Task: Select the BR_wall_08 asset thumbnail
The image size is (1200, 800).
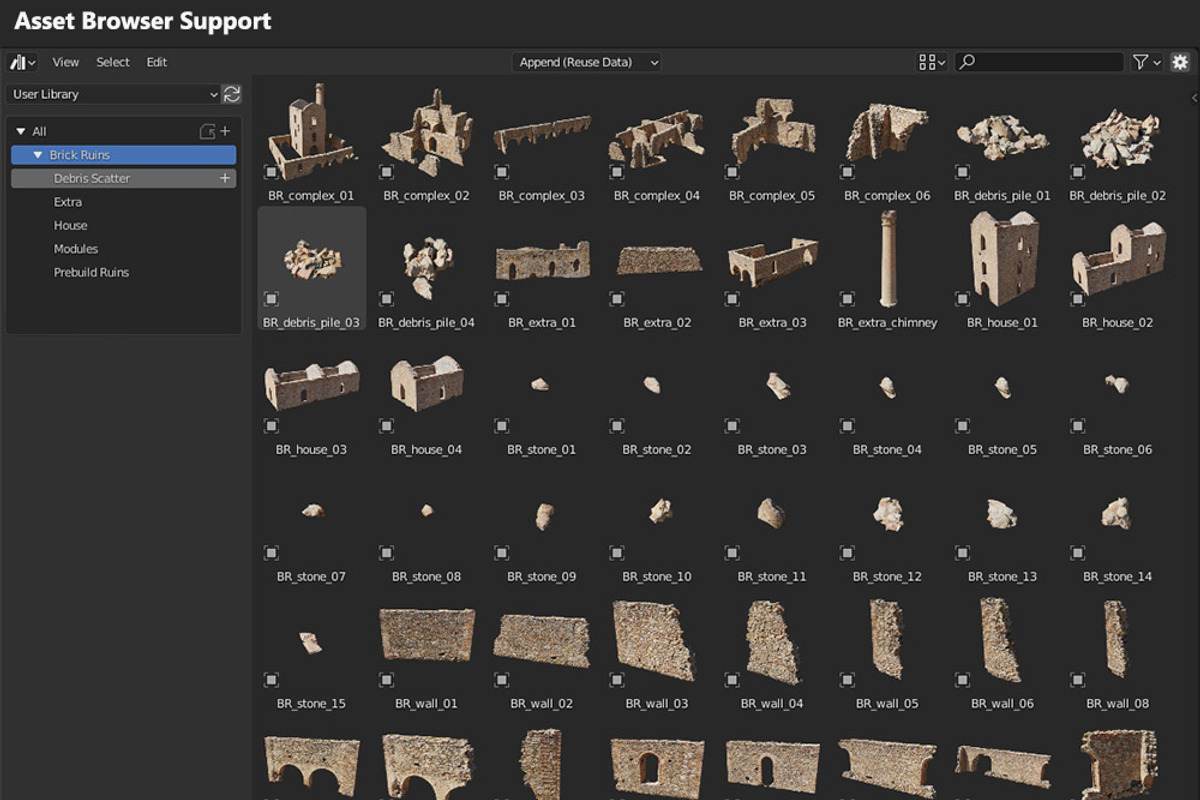Action: [1118, 640]
